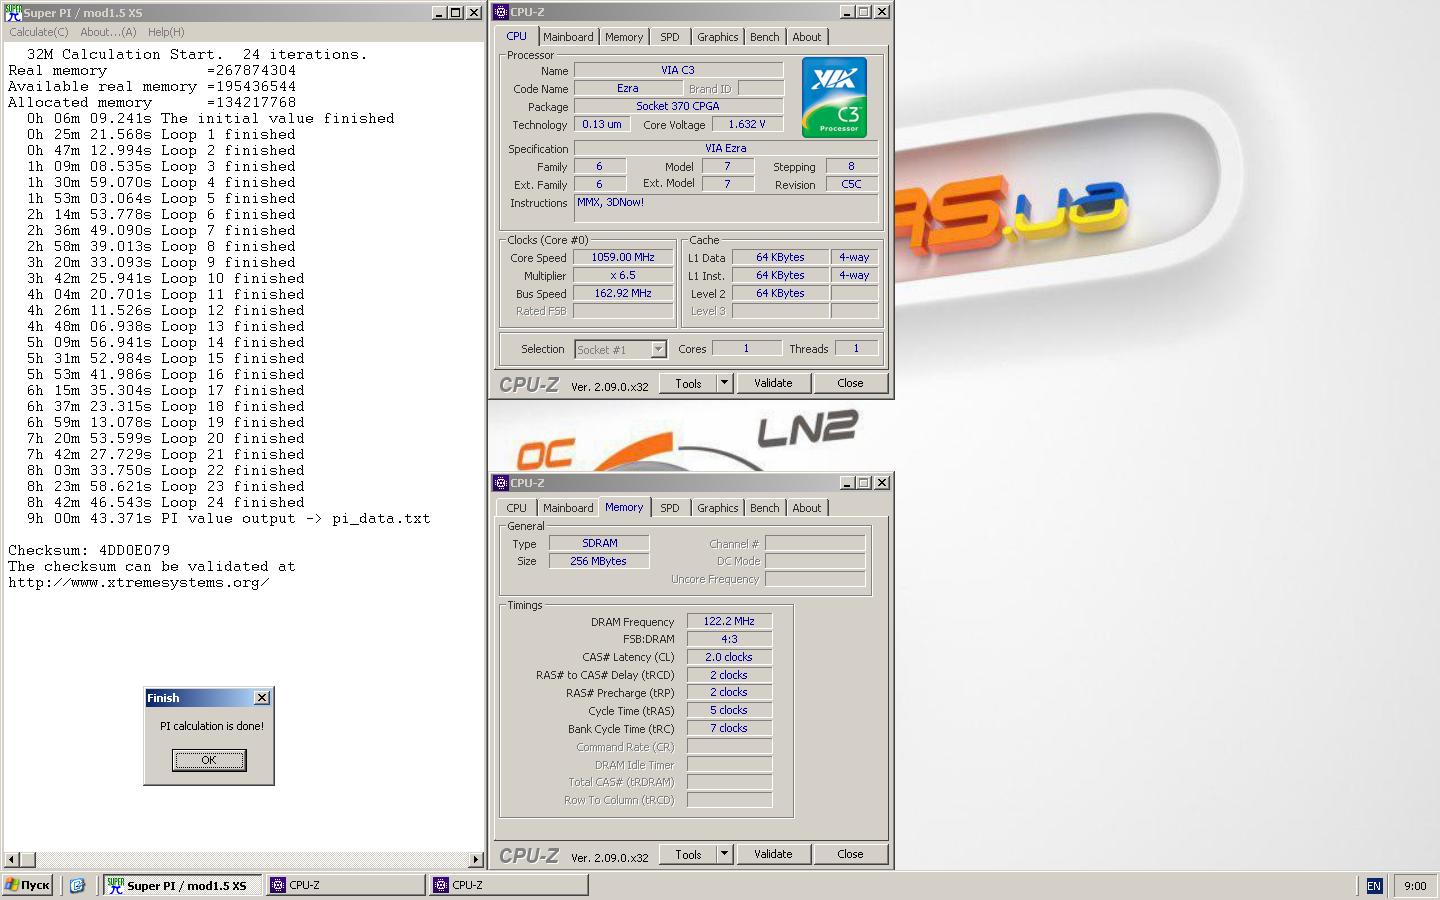The height and width of the screenshot is (900, 1440).
Task: Switch to Memory tab in upper CPU-Z
Action: 624,37
